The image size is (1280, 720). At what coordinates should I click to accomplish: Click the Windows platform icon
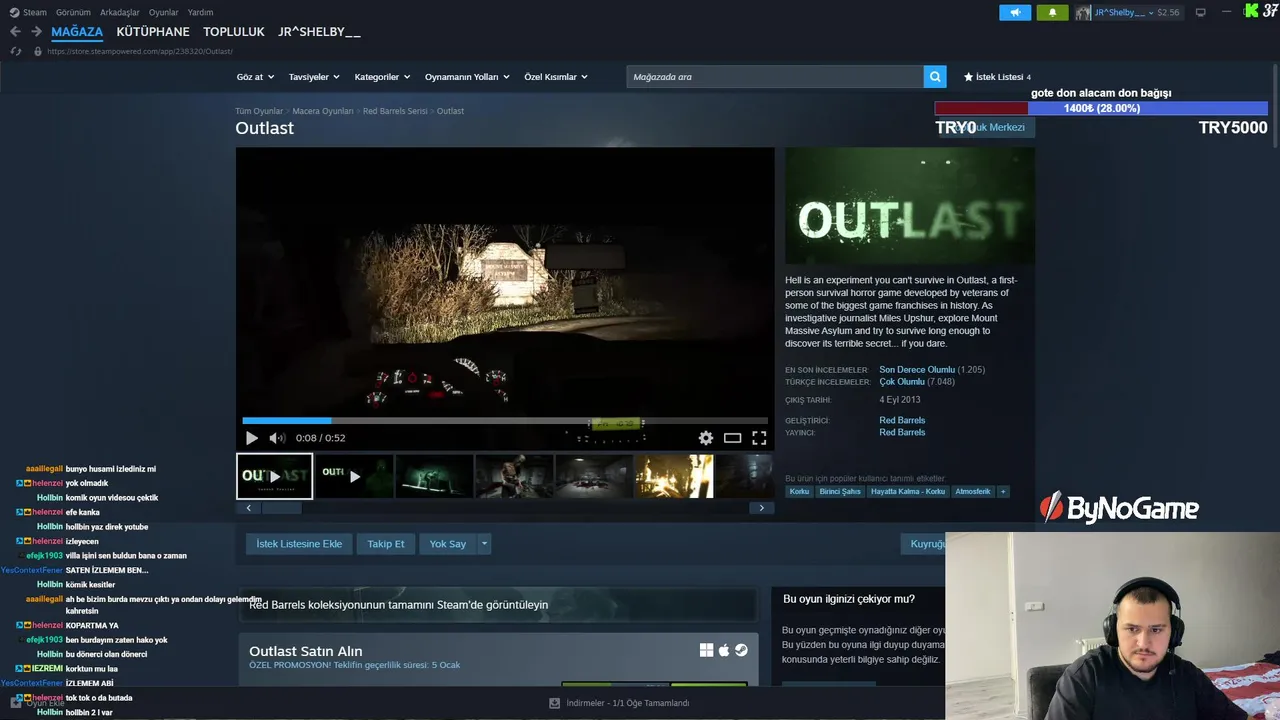click(x=706, y=650)
